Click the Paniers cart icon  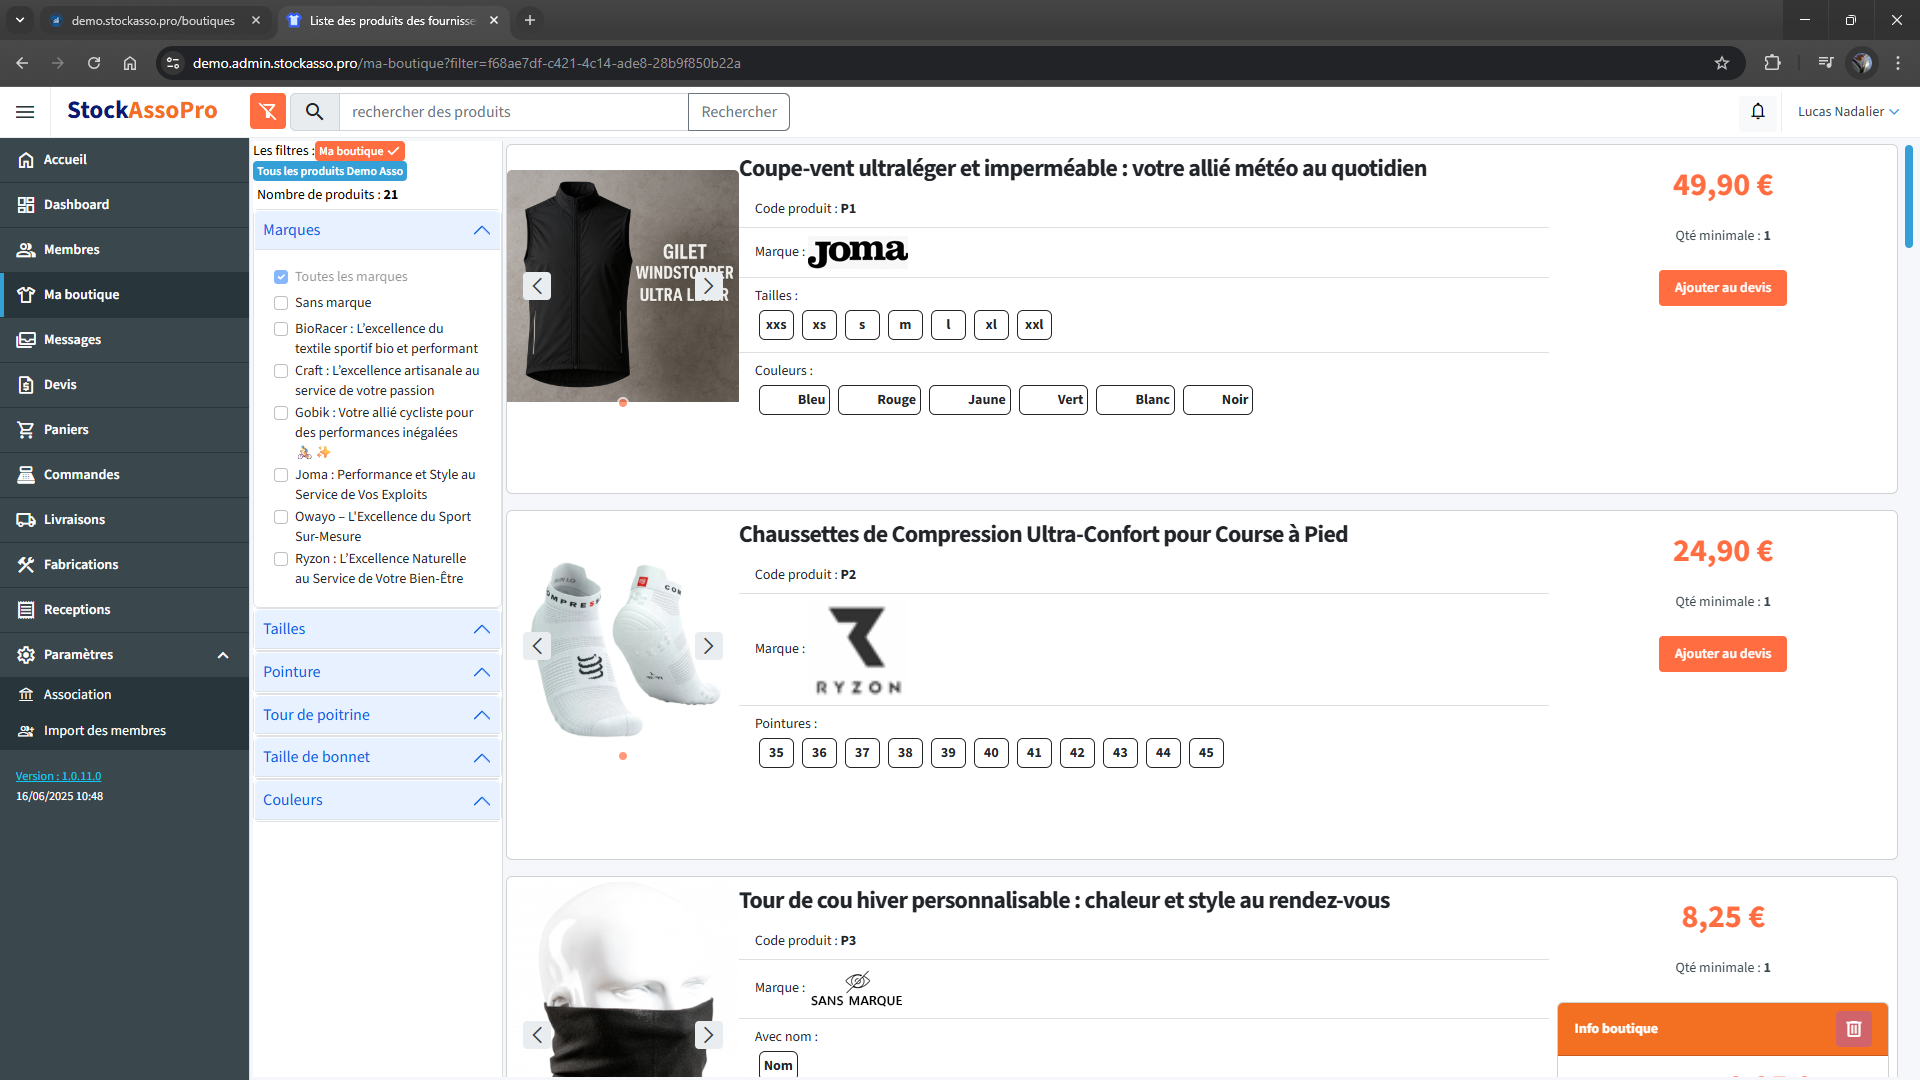click(26, 430)
